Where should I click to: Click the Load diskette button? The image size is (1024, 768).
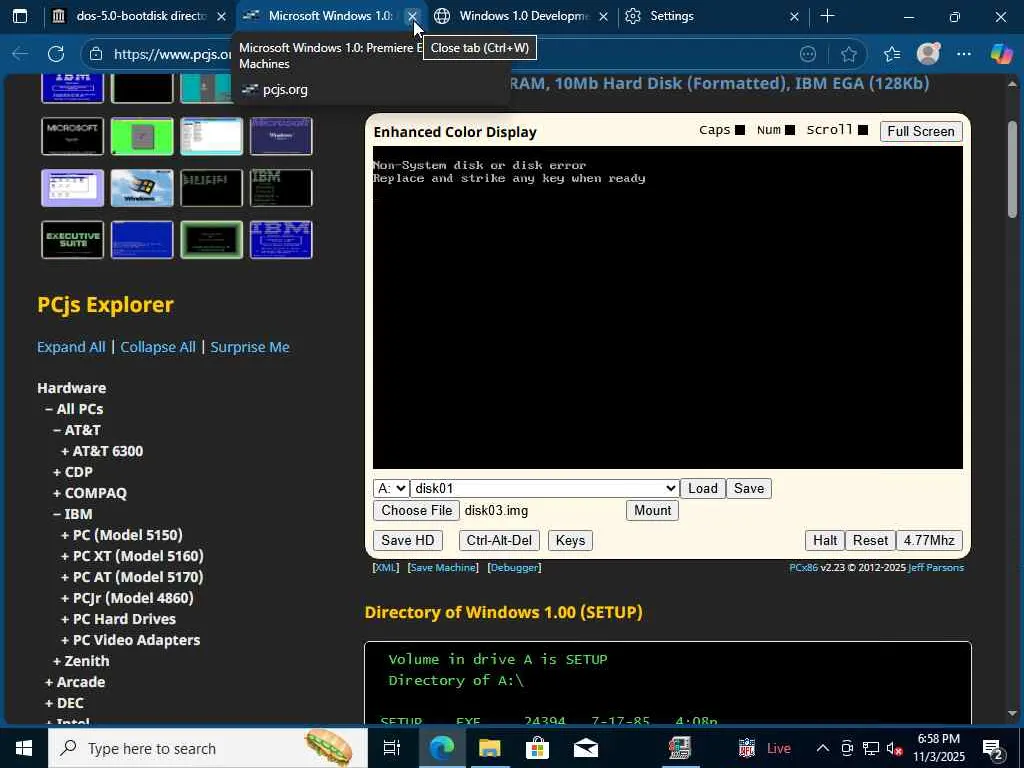703,488
